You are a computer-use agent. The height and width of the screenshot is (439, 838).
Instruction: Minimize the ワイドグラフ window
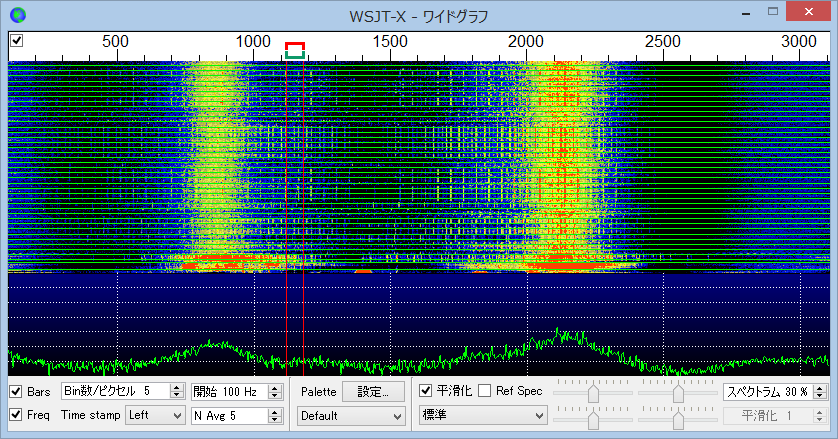pyautogui.click(x=746, y=12)
